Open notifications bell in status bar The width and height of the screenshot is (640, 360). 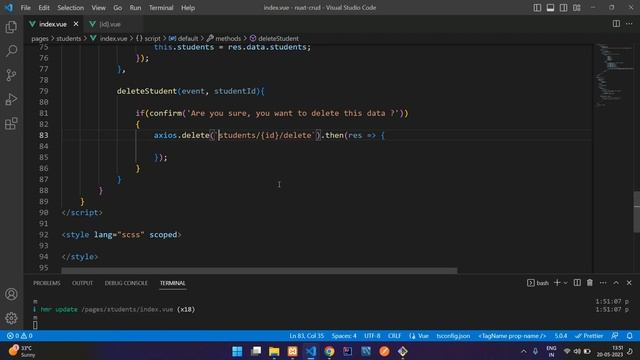tap(629, 336)
